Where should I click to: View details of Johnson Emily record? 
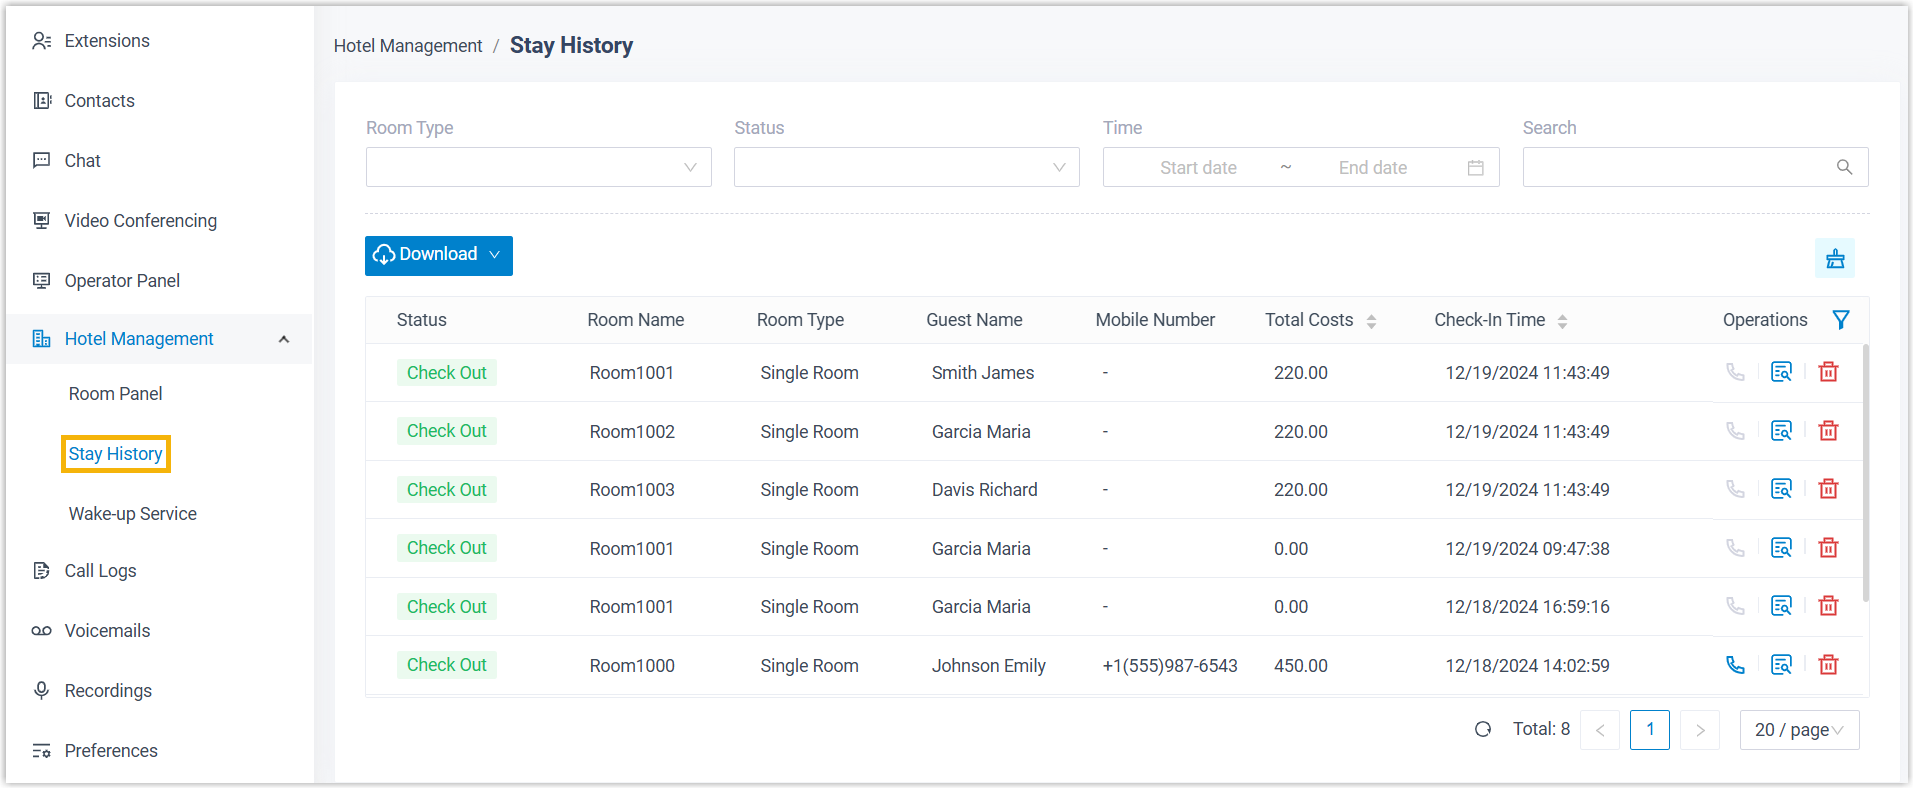pyautogui.click(x=1781, y=665)
